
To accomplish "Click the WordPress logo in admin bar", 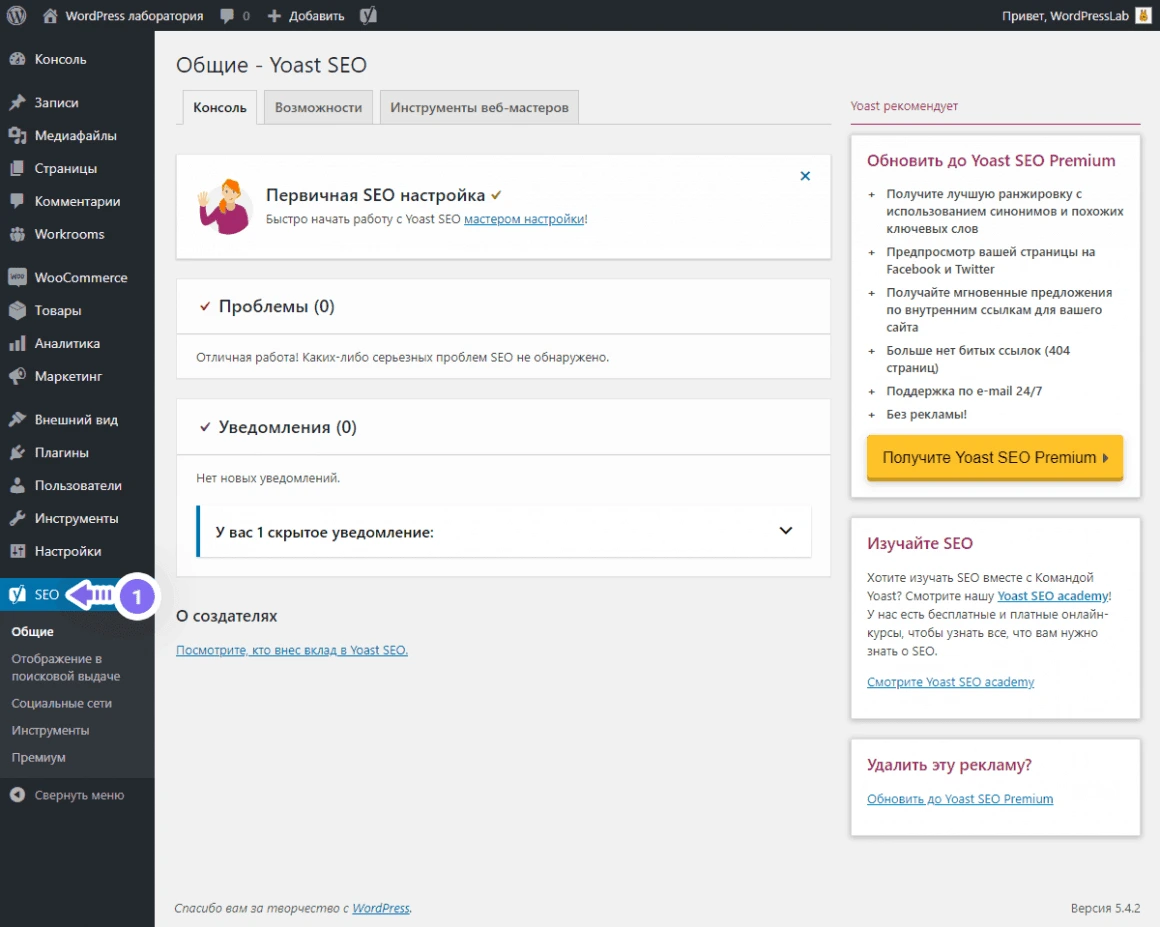I will [x=16, y=16].
